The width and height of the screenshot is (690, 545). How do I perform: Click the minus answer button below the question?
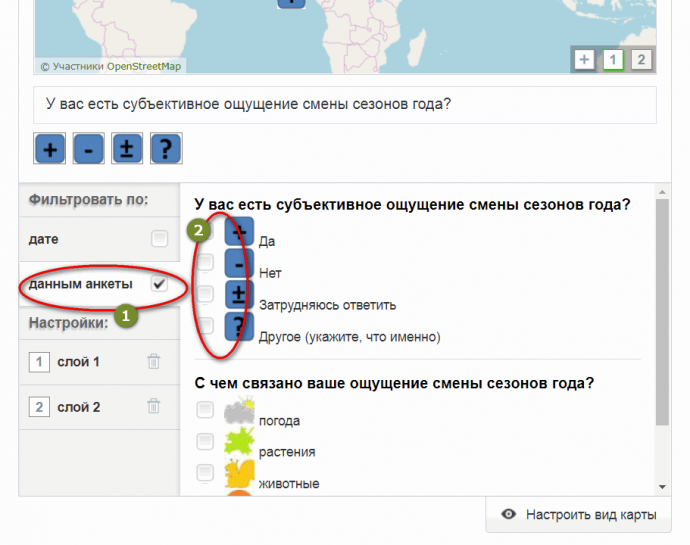pos(89,149)
